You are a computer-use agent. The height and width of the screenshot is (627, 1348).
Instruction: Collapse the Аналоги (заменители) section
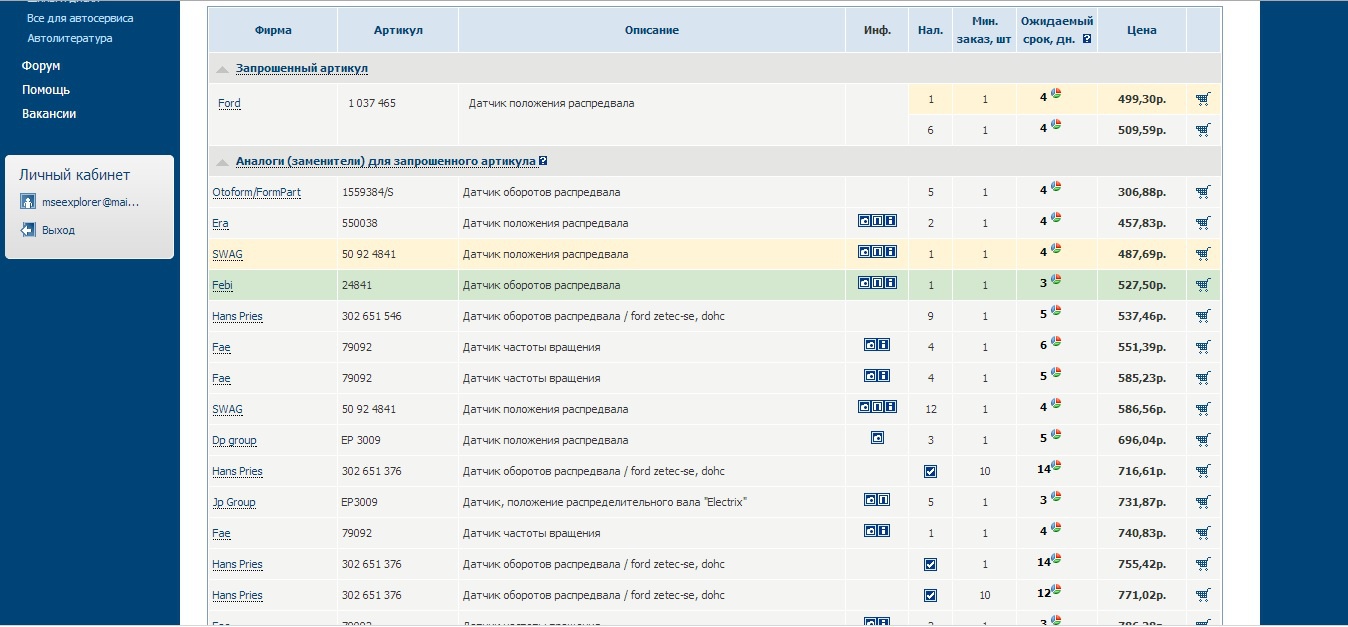pyautogui.click(x=222, y=162)
